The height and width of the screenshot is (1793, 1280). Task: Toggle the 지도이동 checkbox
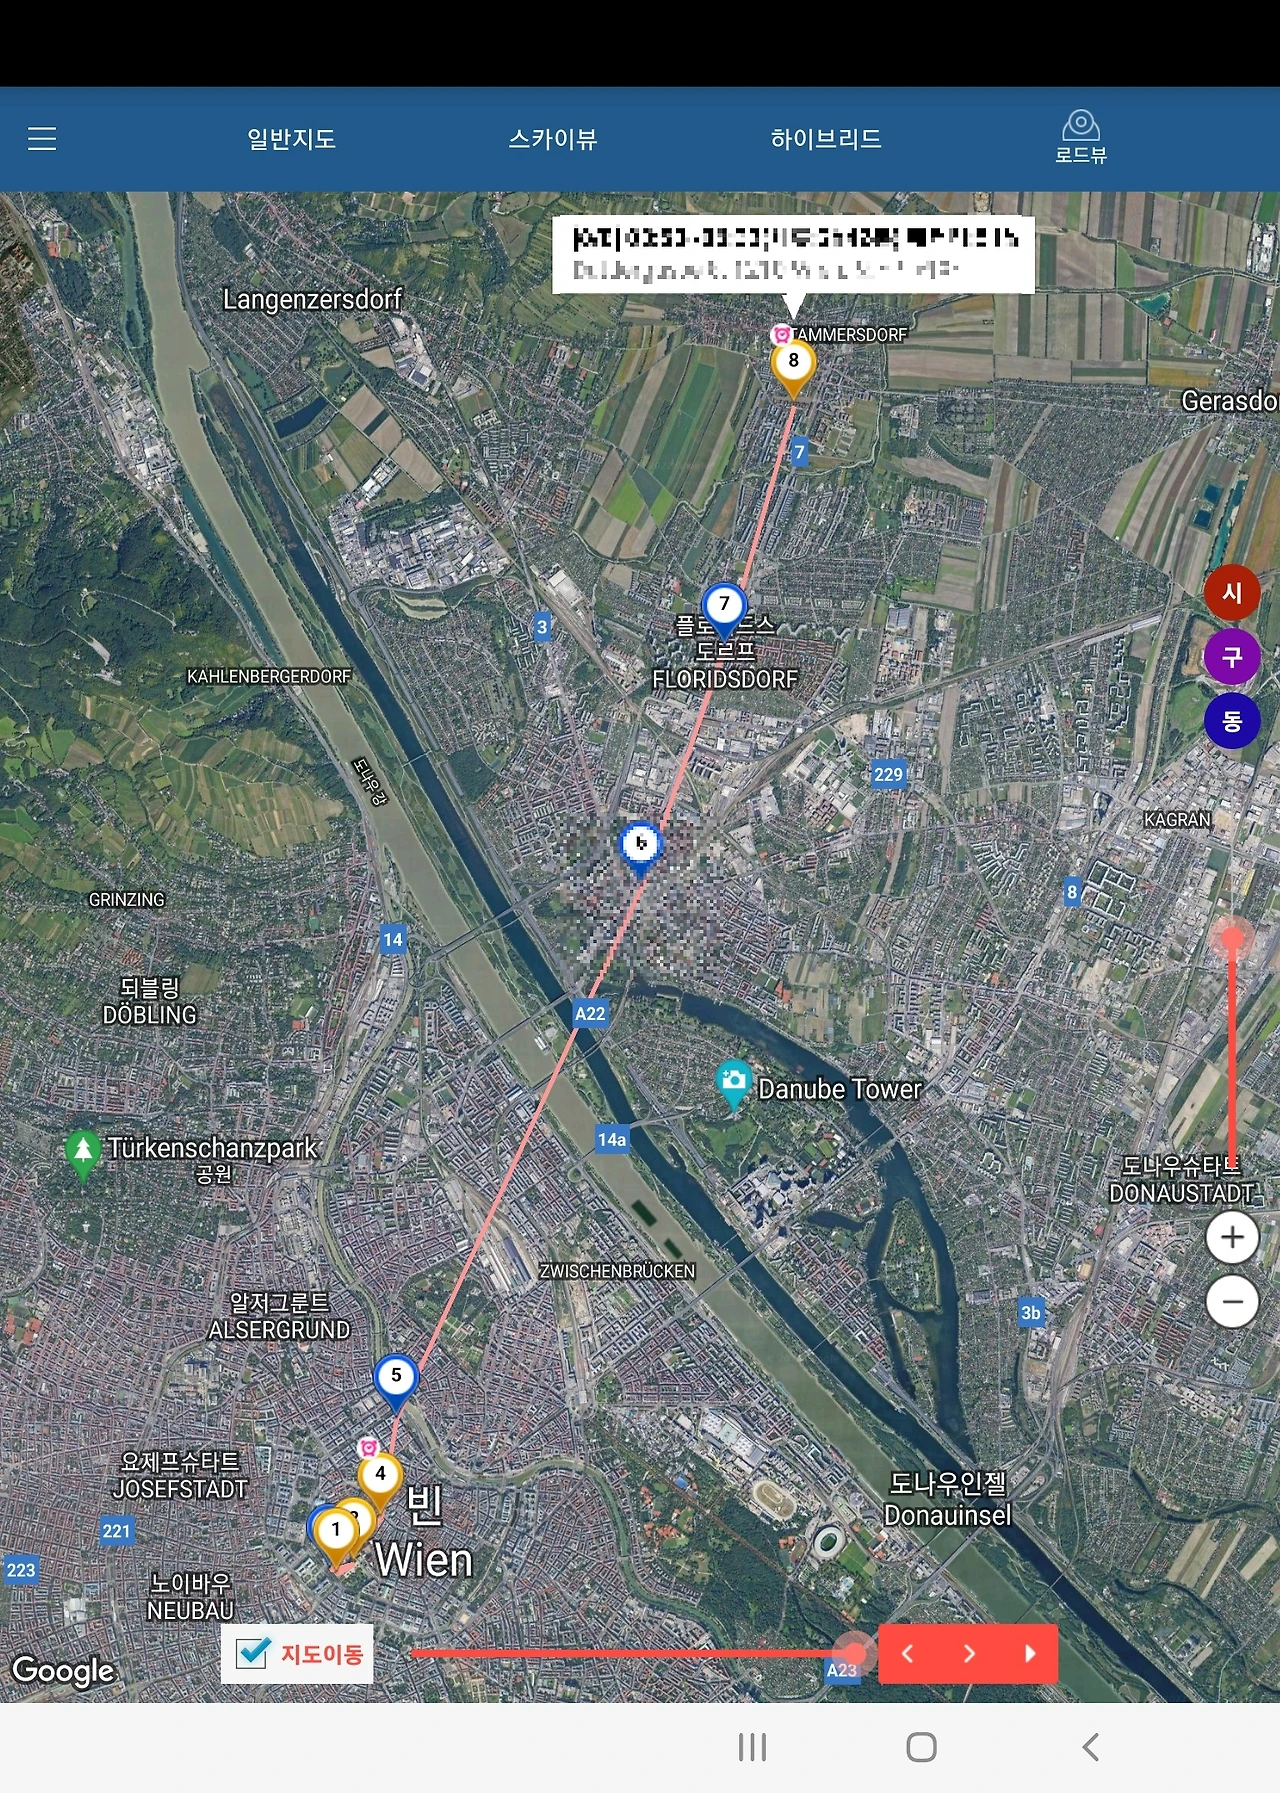[x=253, y=1653]
